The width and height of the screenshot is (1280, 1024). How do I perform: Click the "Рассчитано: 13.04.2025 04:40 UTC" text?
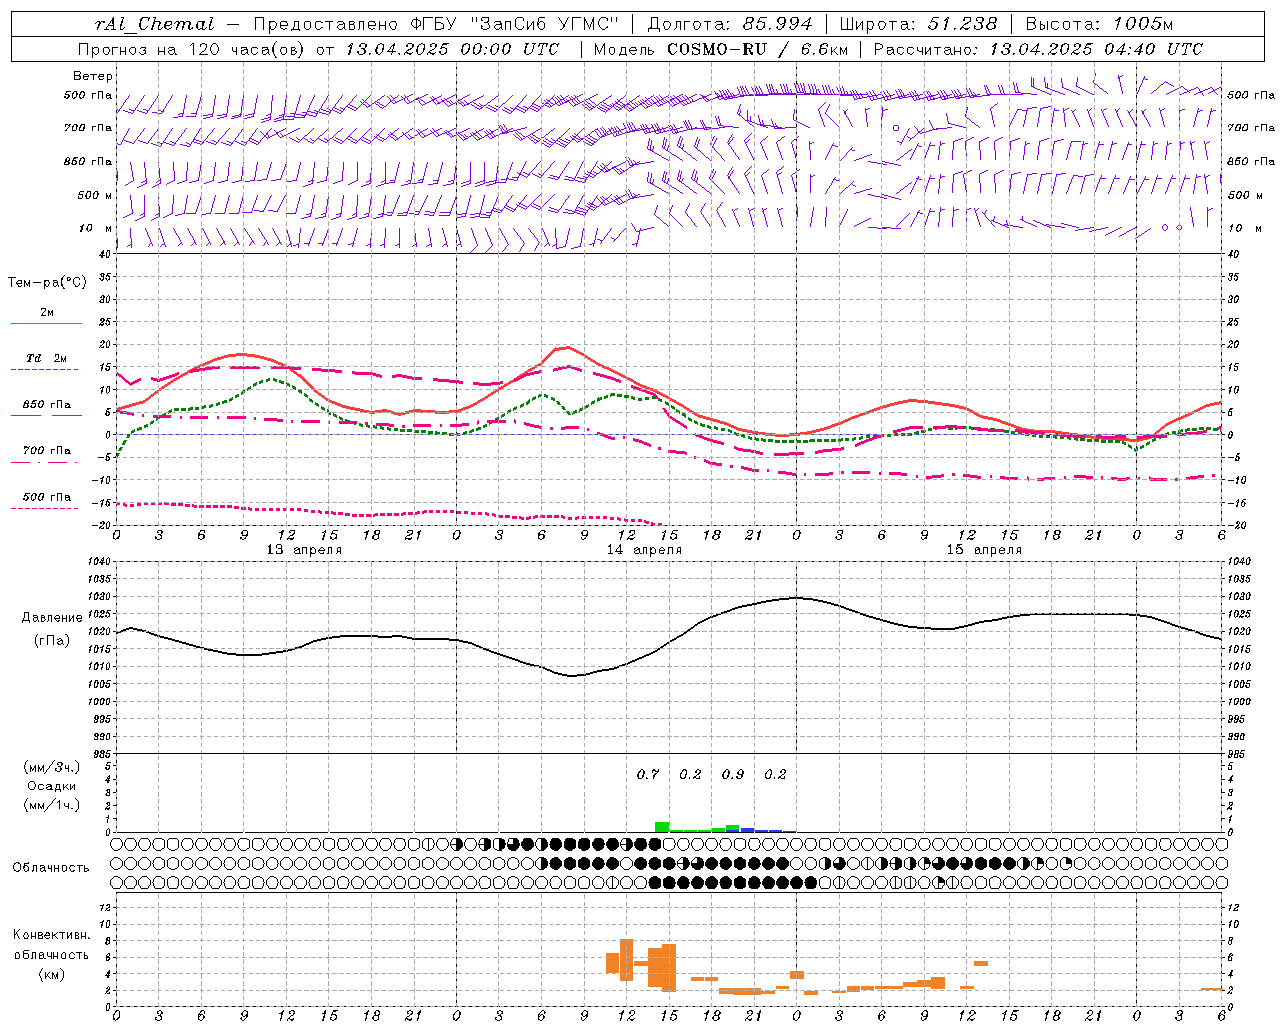pos(1038,49)
